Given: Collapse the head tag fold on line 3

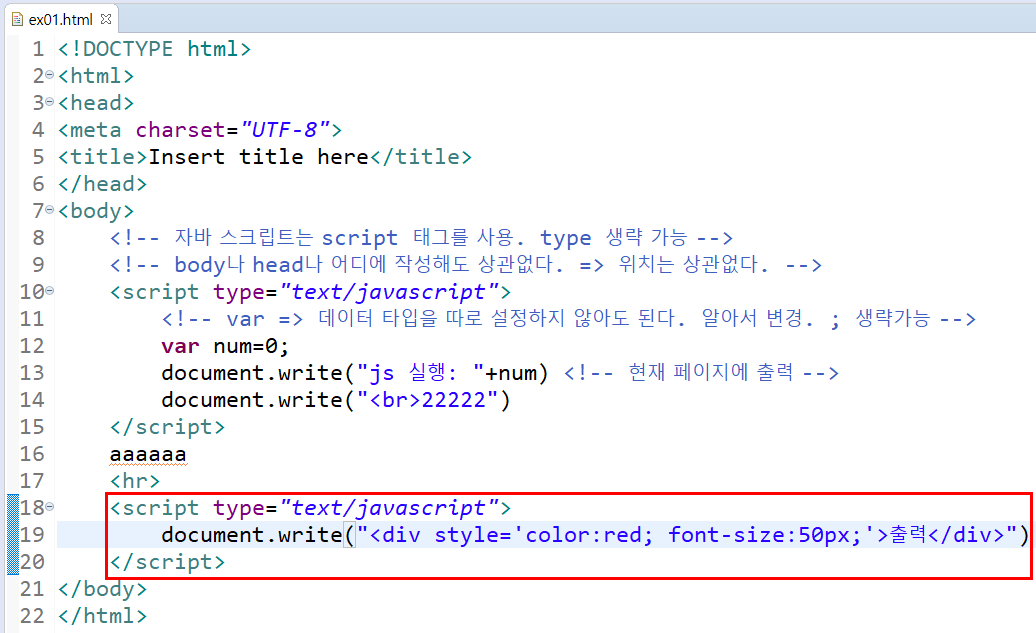Looking at the screenshot, I should (50, 102).
